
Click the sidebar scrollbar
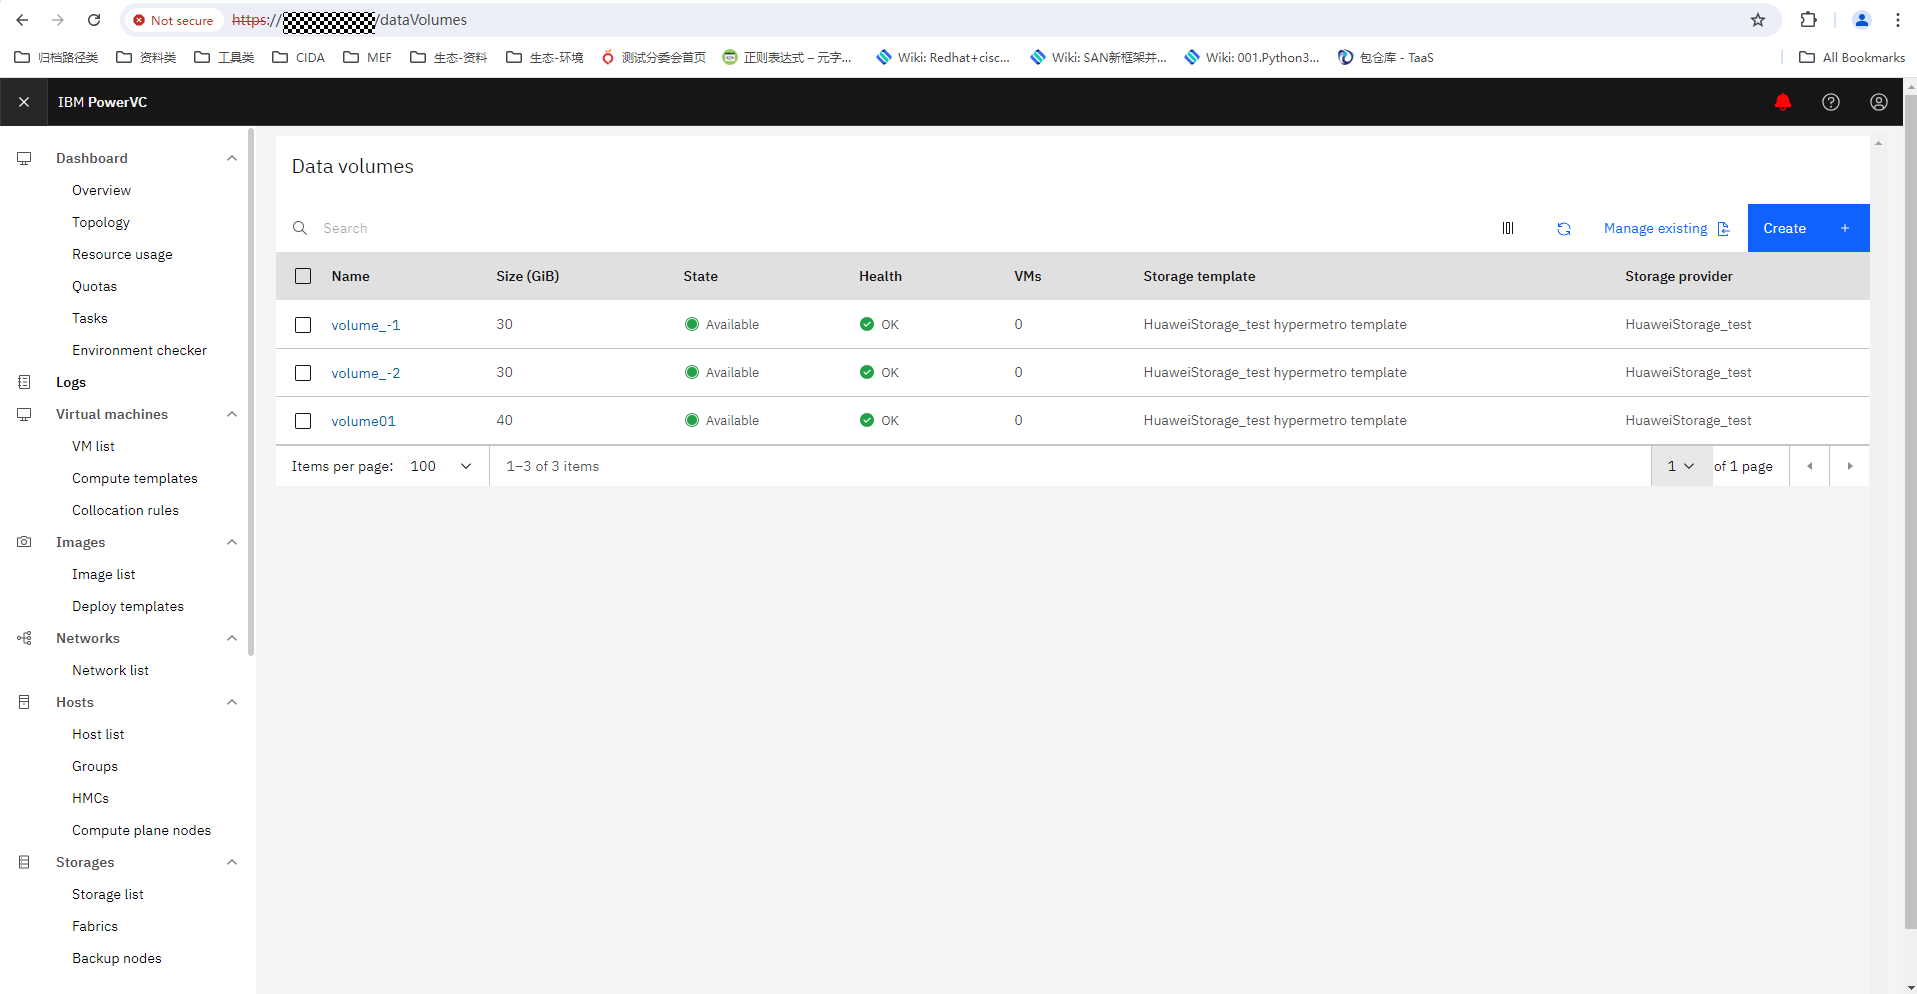pyautogui.click(x=251, y=390)
